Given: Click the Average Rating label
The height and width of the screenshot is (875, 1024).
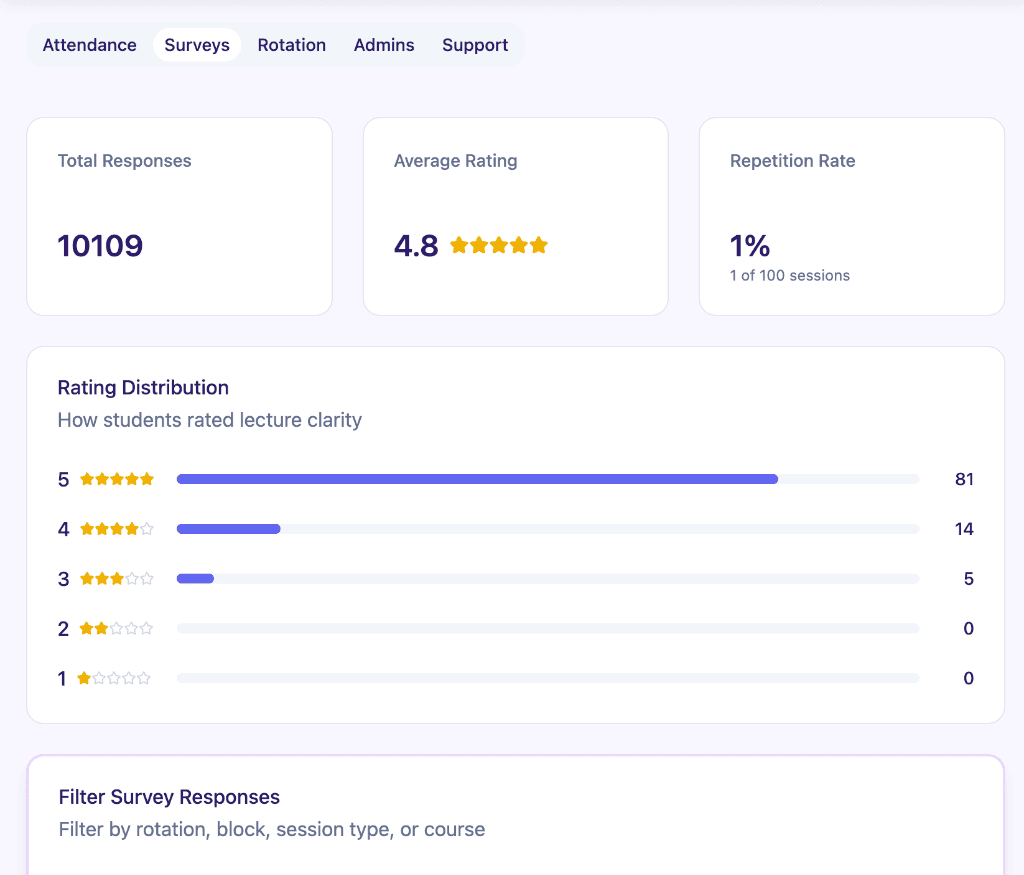Looking at the screenshot, I should pyautogui.click(x=455, y=161).
